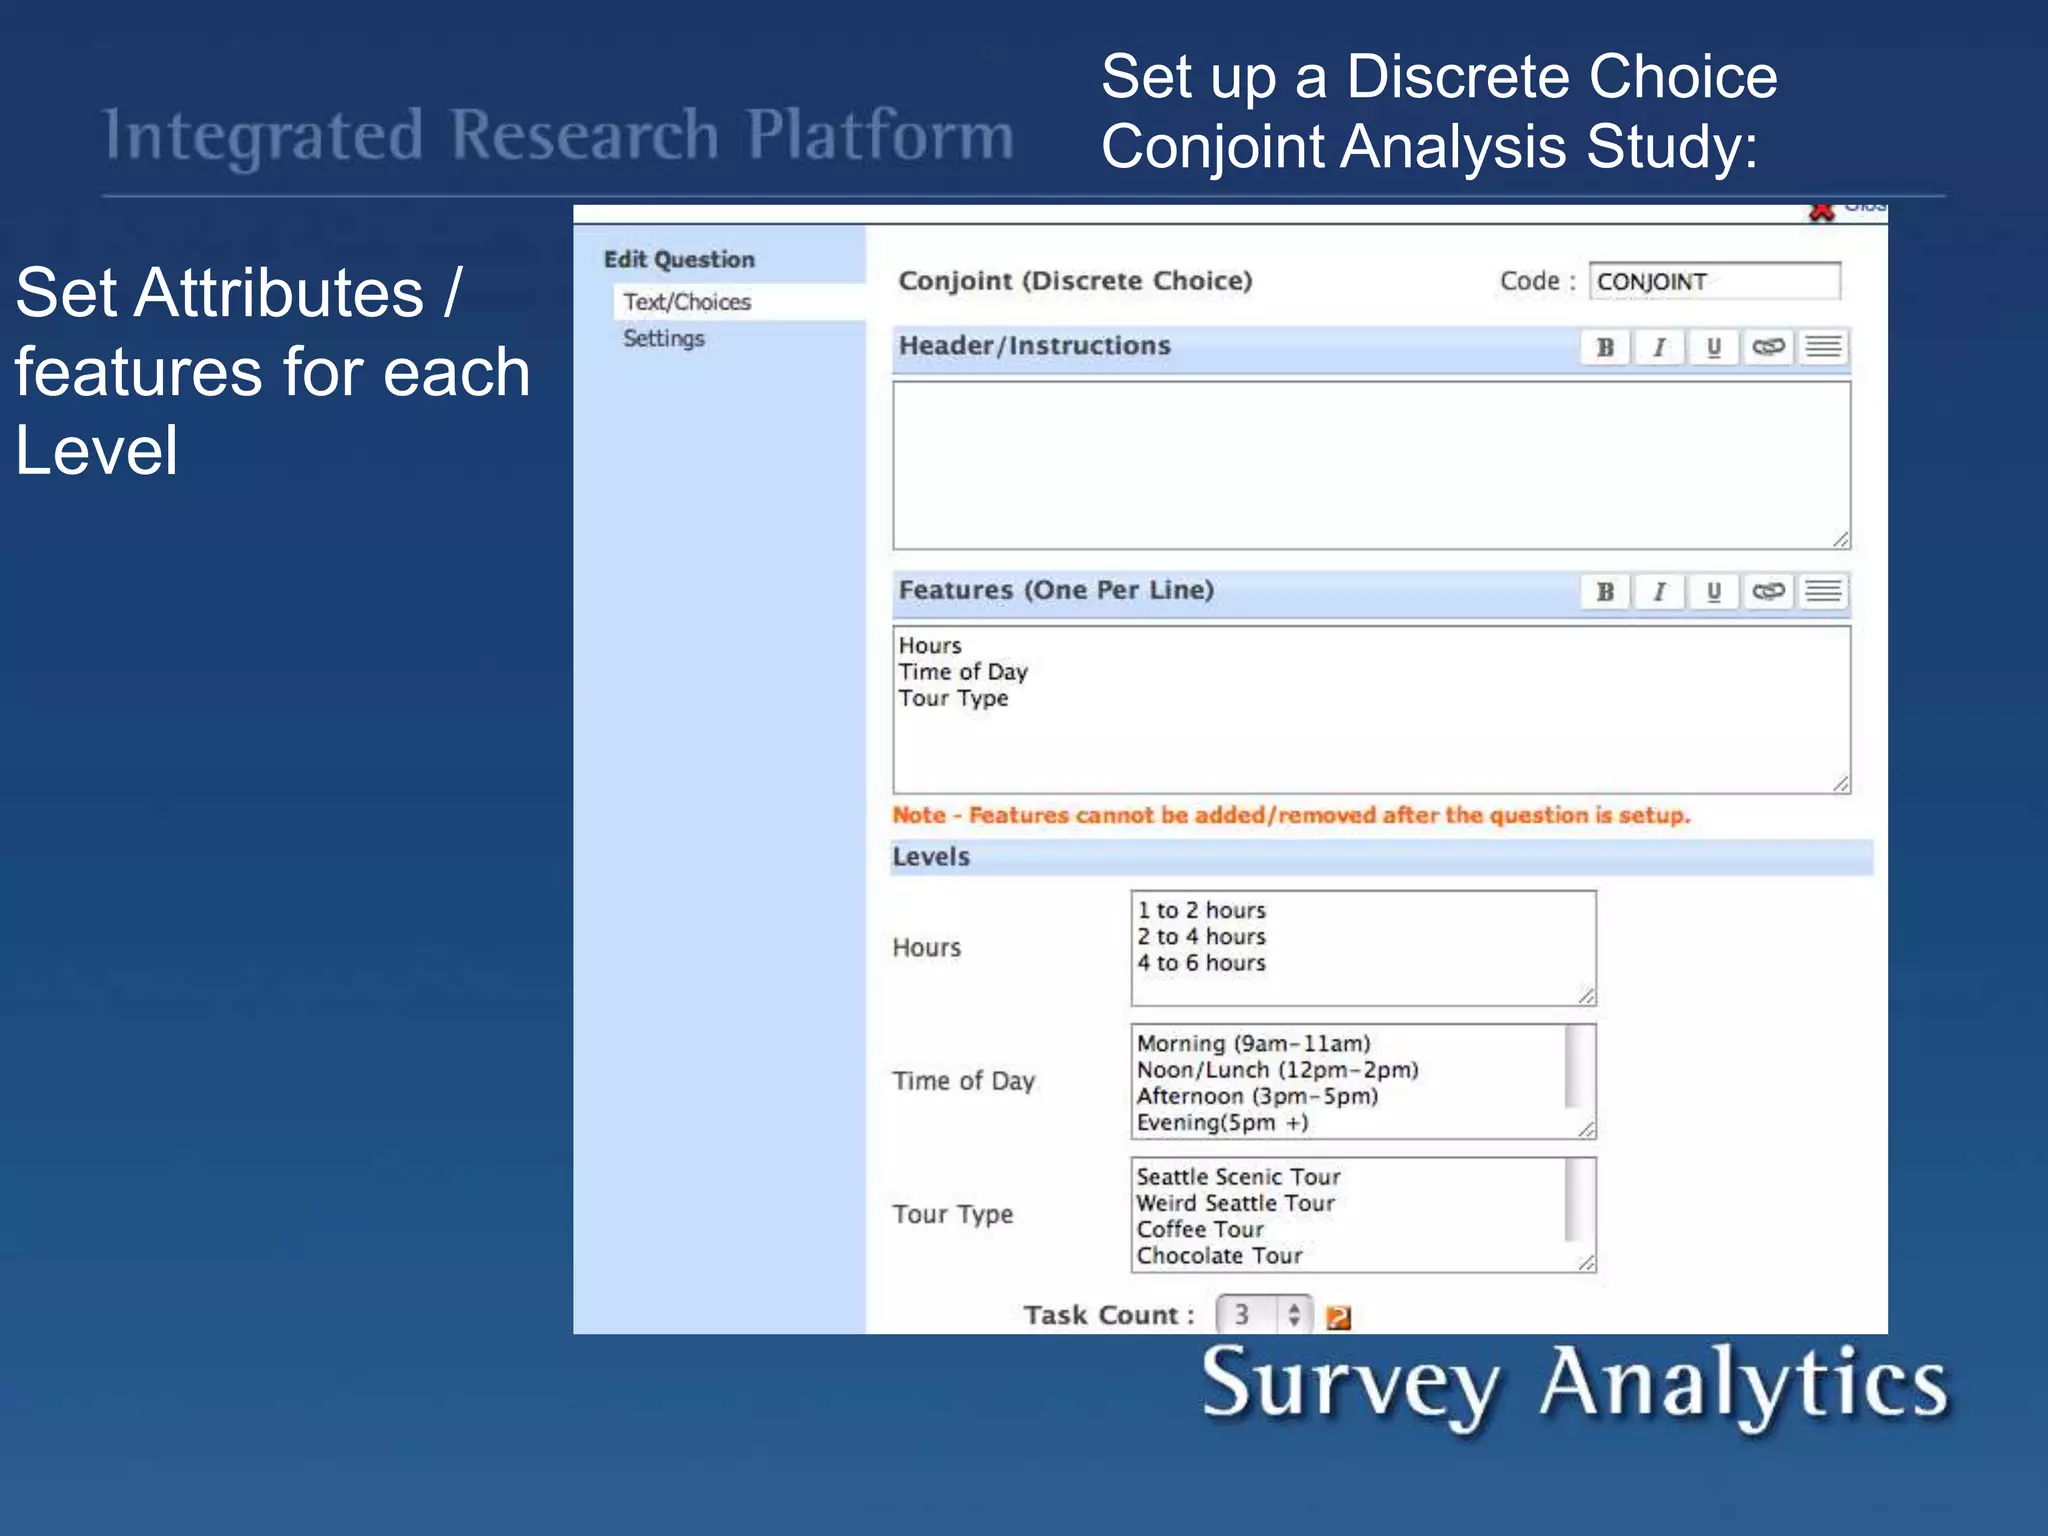
Task: Open text alignment in Header/Instructions toolbar
Action: click(x=1823, y=347)
